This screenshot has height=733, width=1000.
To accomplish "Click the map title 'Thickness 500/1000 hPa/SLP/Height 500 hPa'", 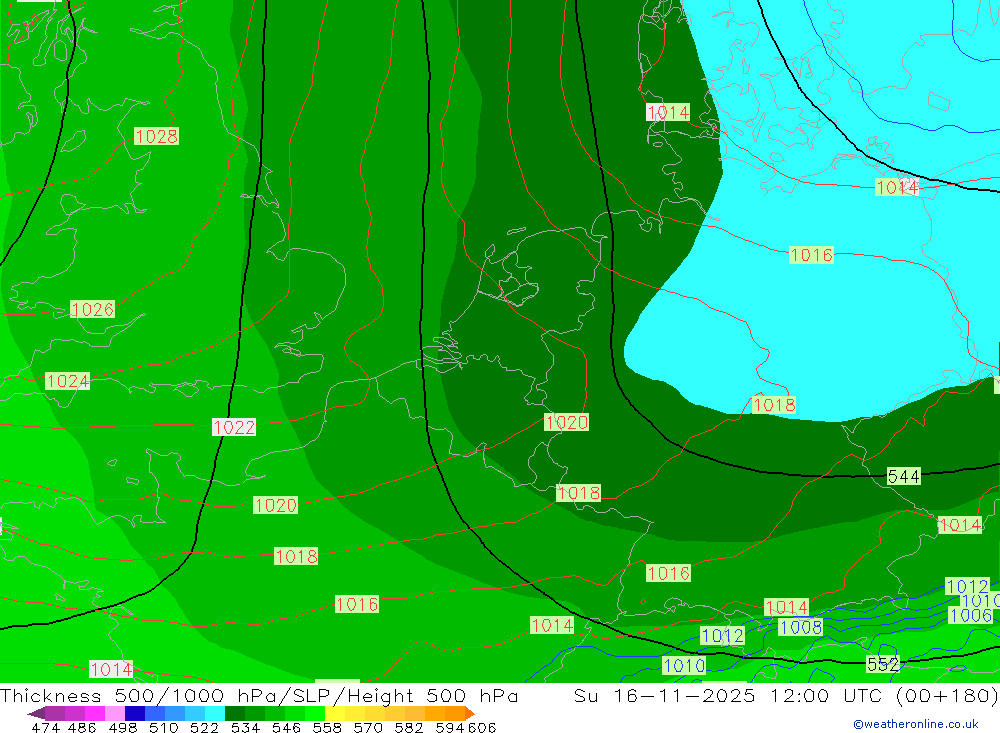I will (x=259, y=695).
